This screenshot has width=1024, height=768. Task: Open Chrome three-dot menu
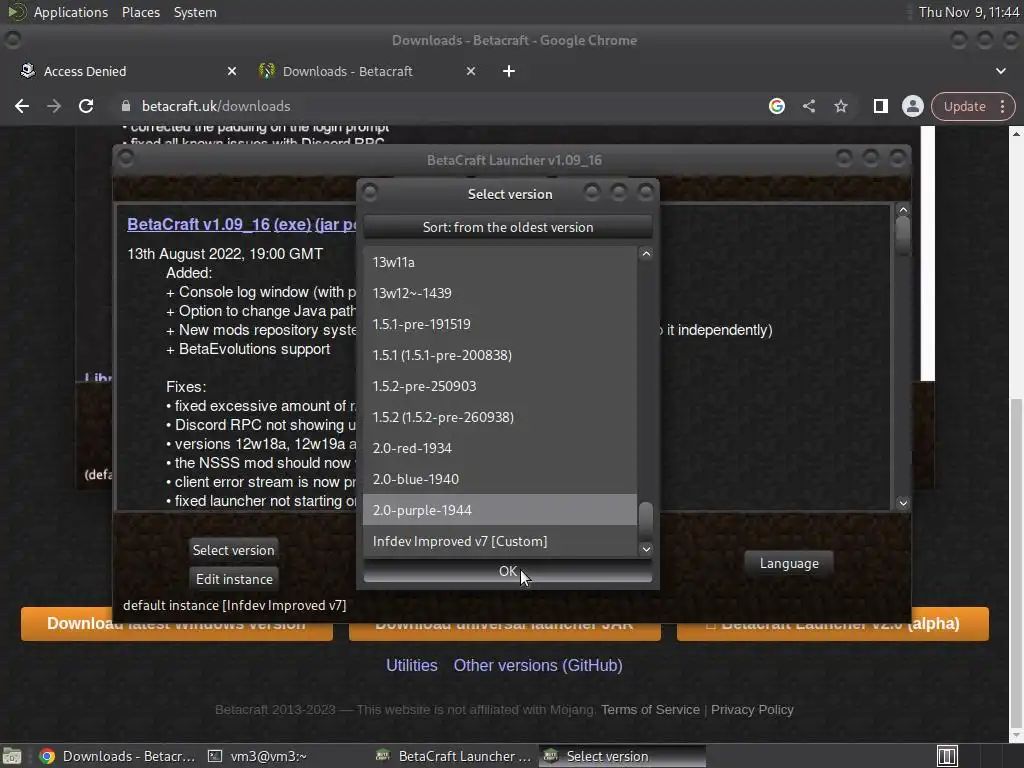(1002, 106)
